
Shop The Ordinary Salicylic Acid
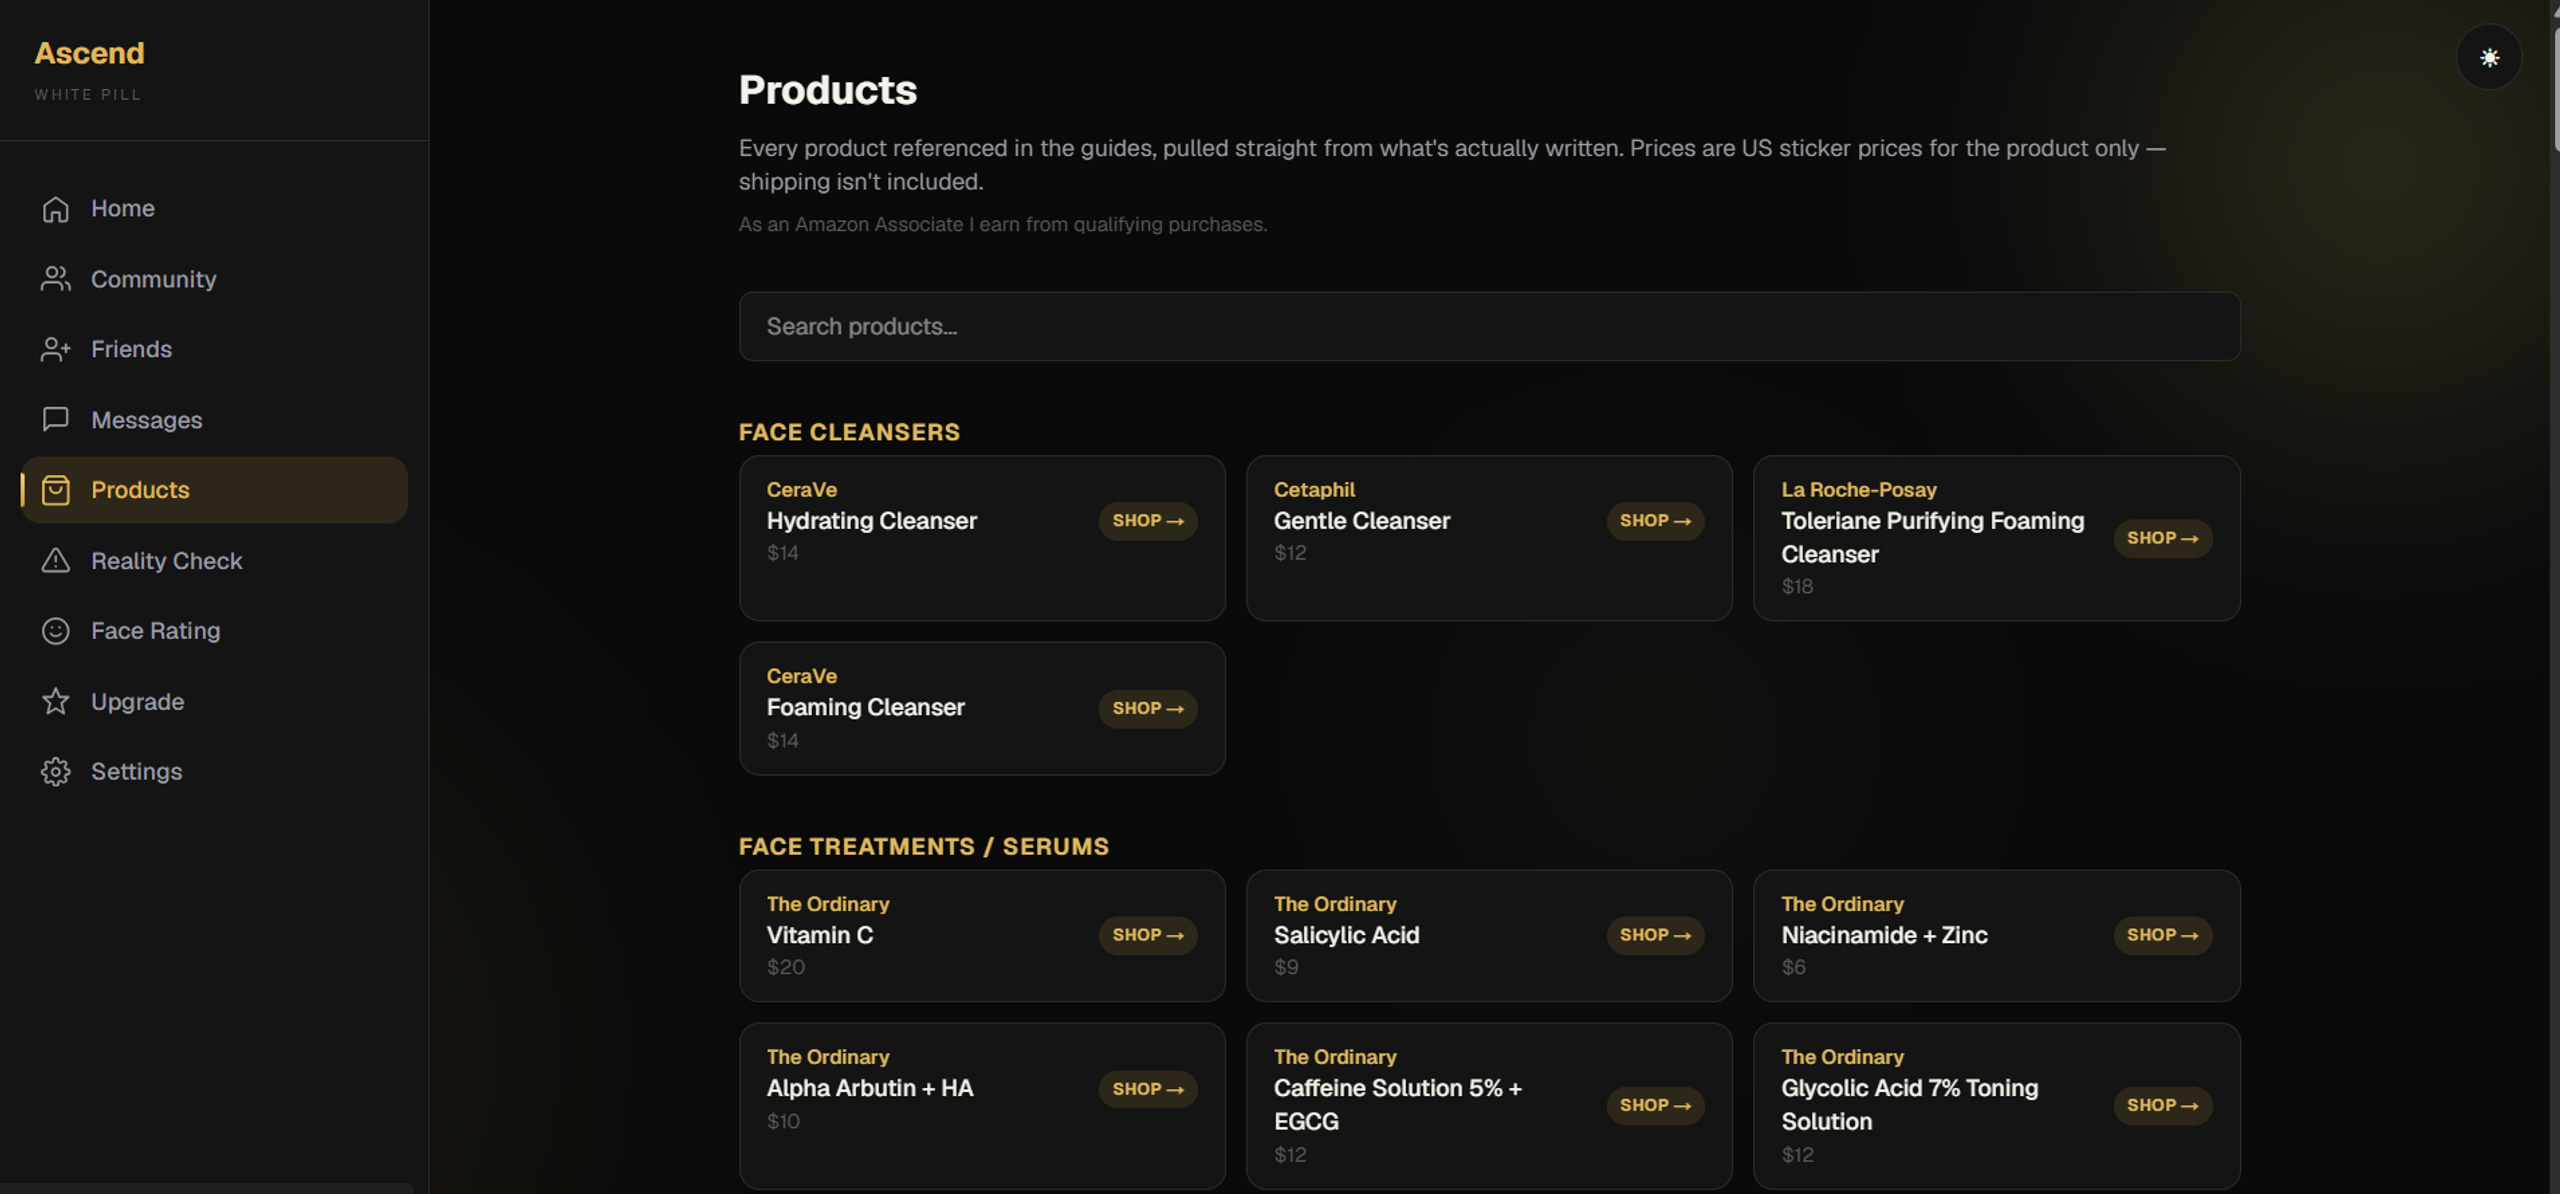tap(1655, 935)
